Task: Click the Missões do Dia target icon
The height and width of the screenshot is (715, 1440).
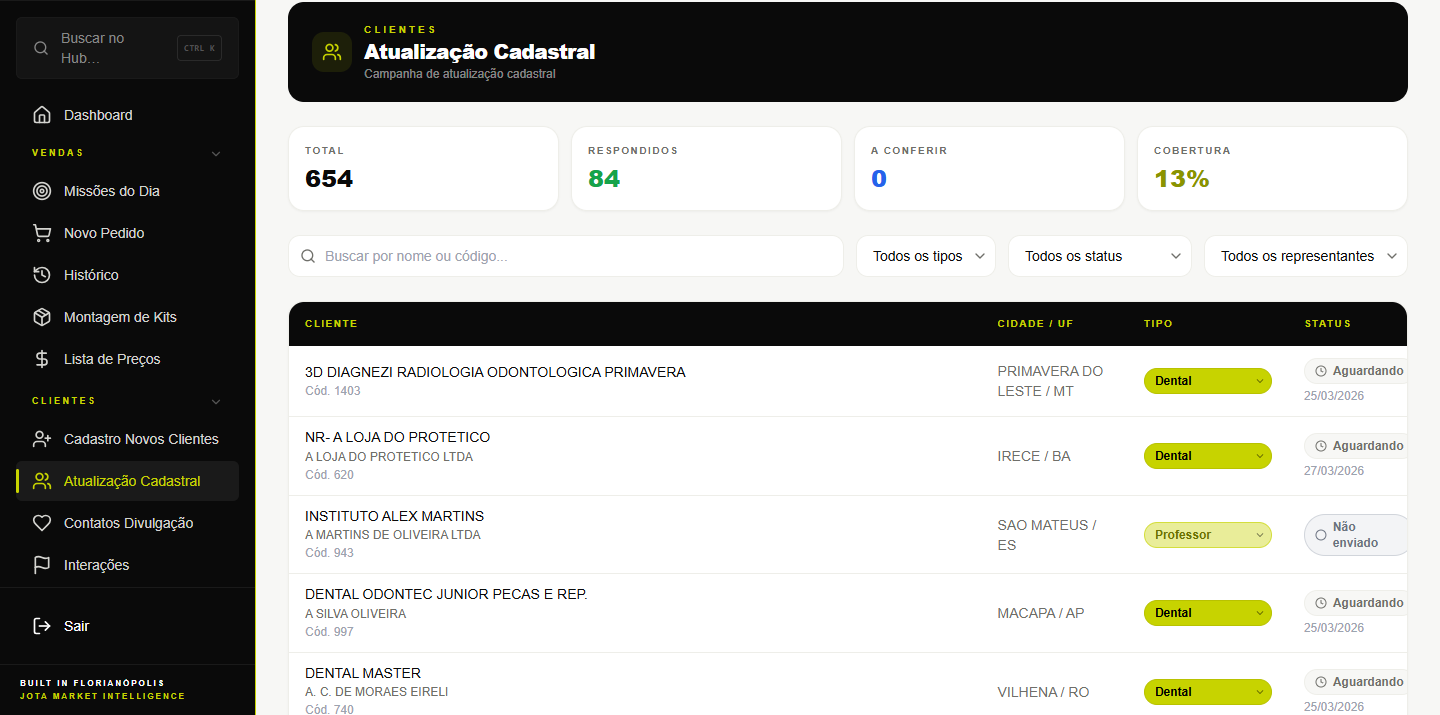Action: [x=42, y=191]
